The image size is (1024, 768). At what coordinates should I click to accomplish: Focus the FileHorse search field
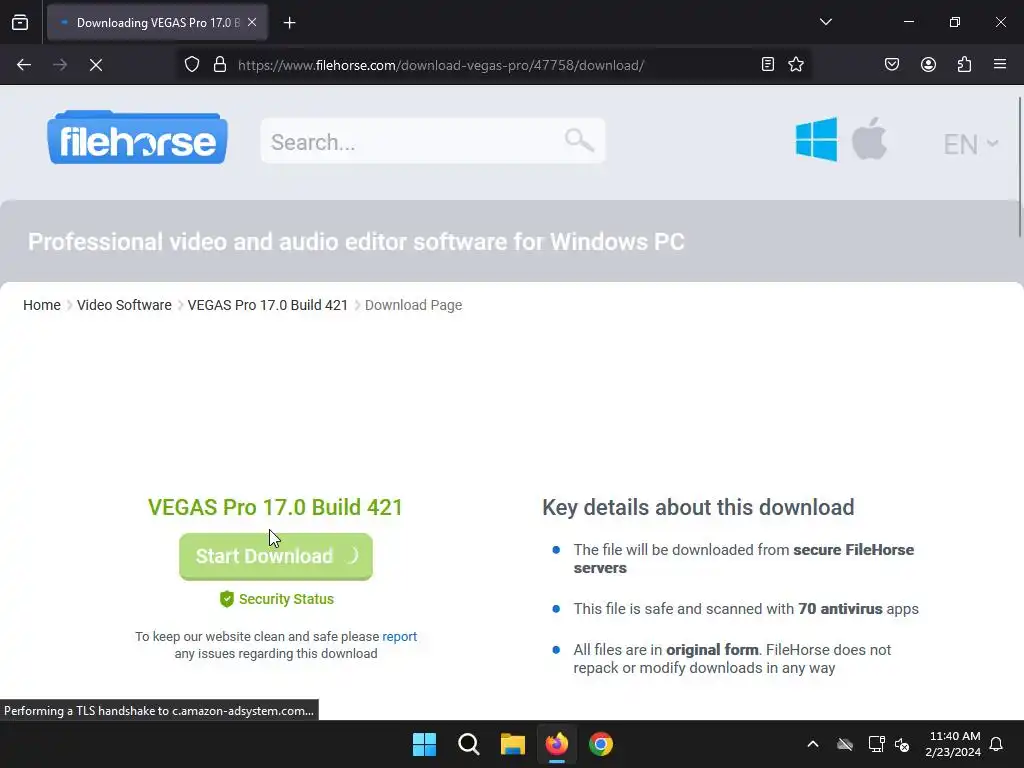click(432, 141)
